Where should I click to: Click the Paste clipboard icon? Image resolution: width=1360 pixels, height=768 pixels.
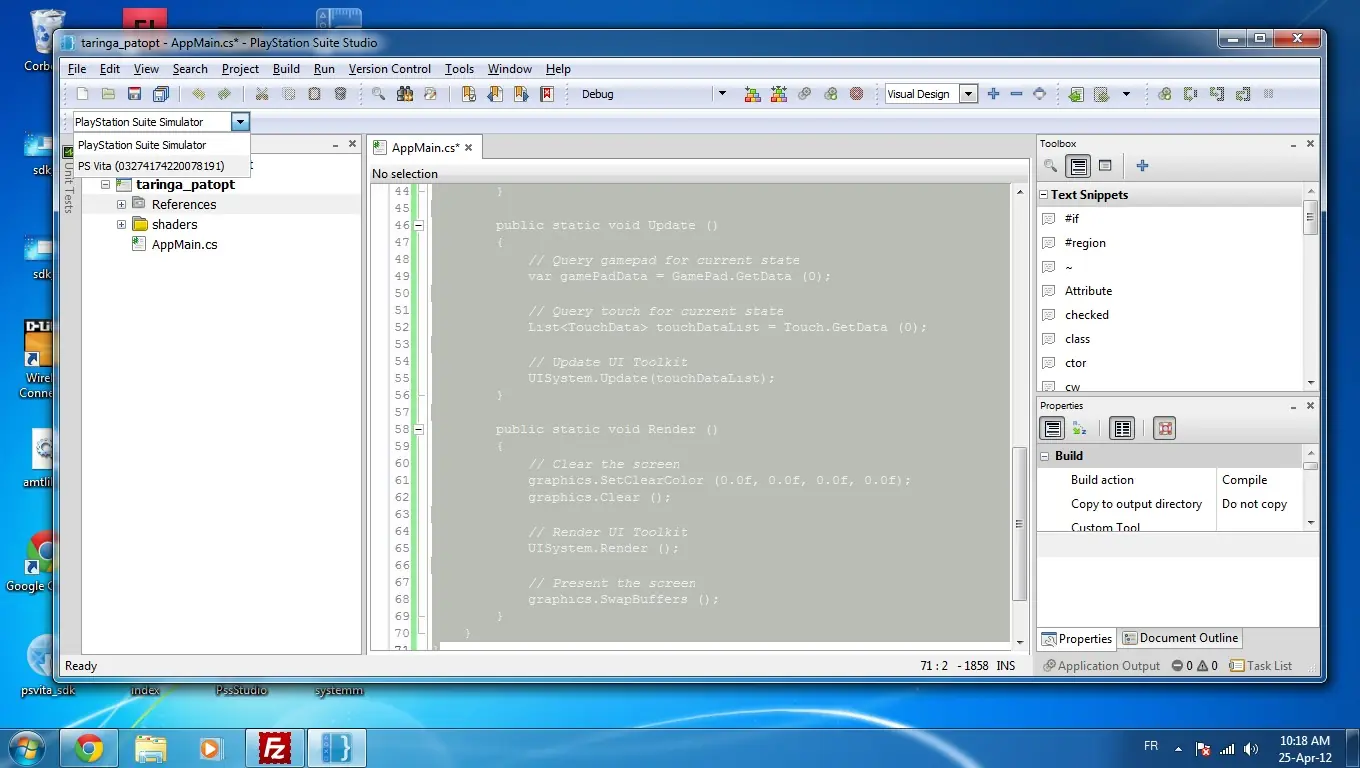coord(314,94)
